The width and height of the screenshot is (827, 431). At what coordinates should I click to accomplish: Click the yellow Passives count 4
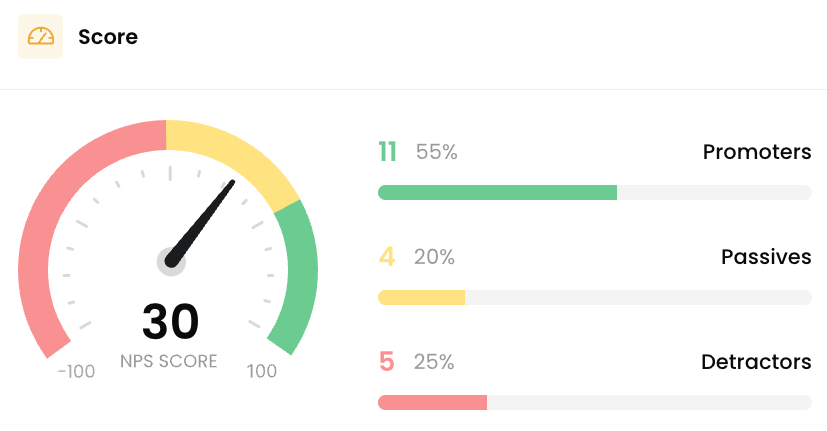(x=387, y=257)
